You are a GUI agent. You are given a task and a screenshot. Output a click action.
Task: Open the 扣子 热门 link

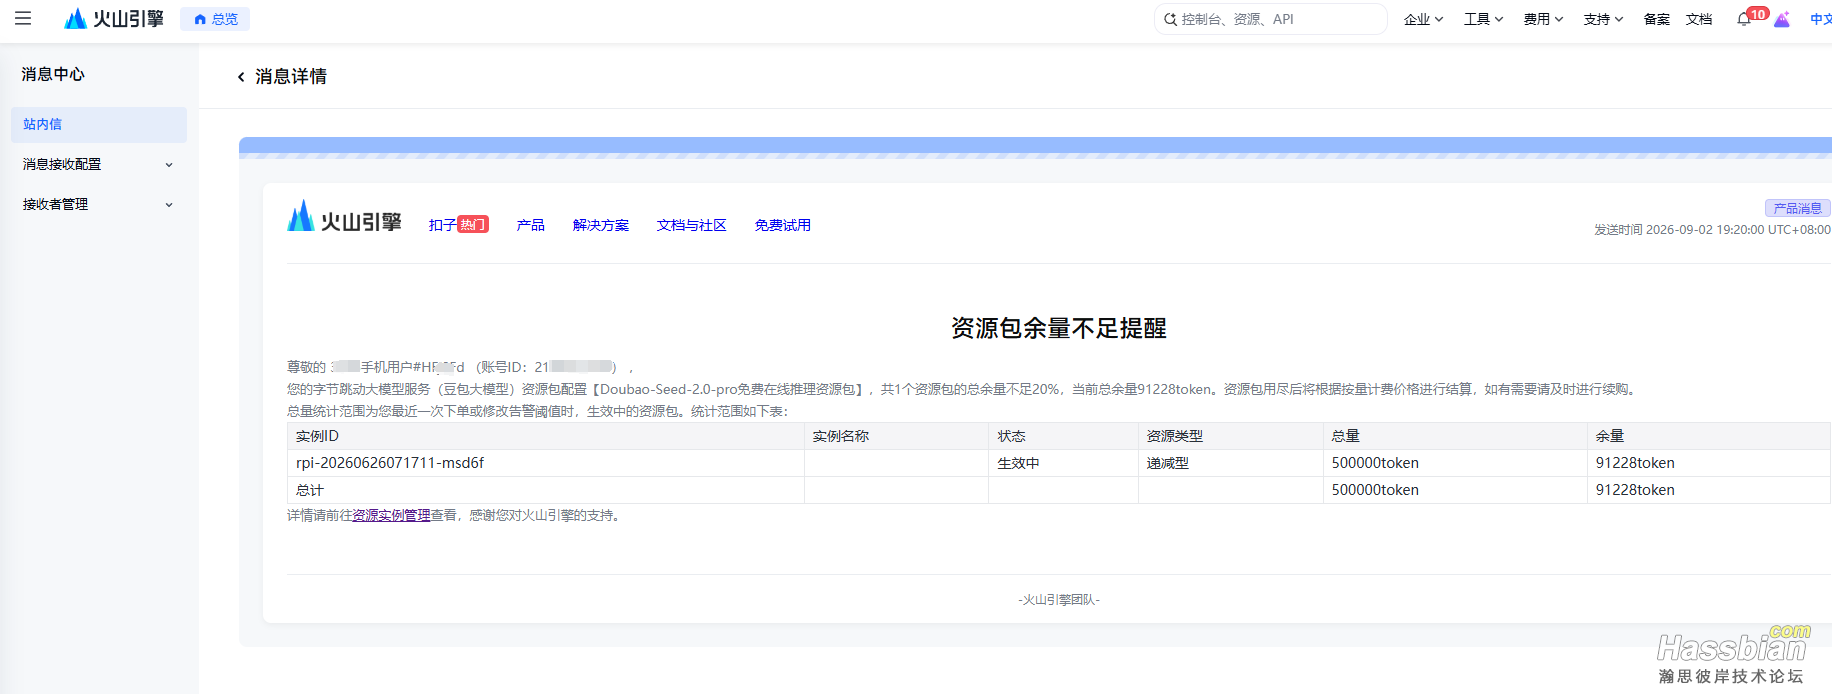click(458, 225)
